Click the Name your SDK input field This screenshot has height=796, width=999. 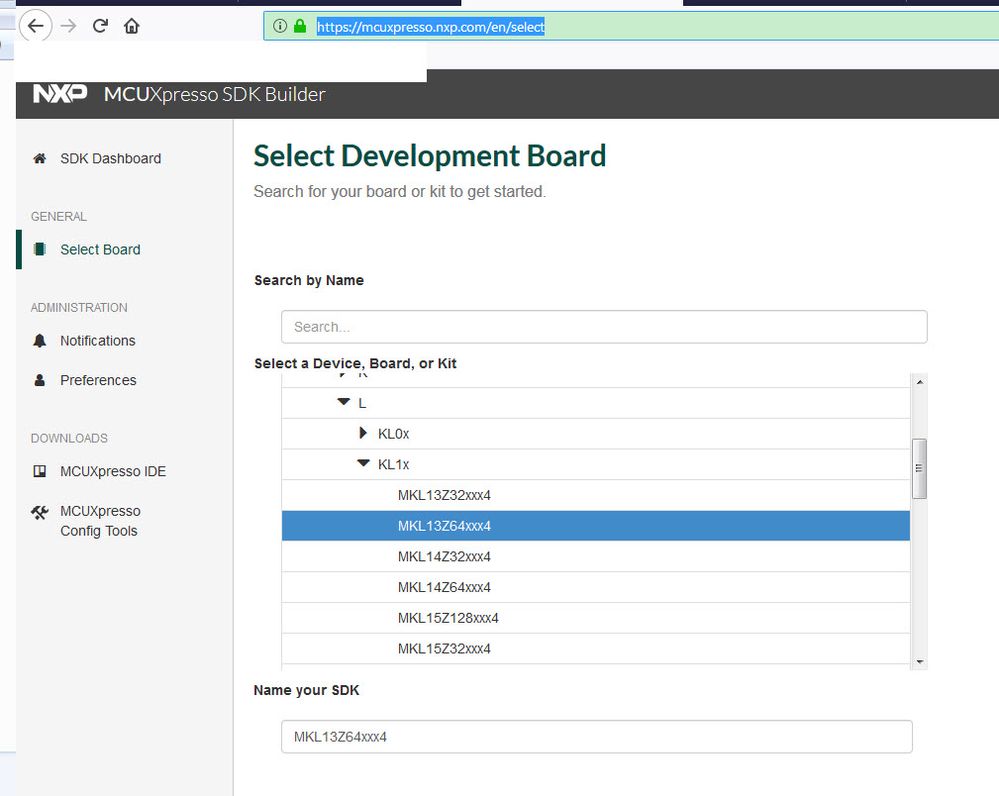click(596, 737)
